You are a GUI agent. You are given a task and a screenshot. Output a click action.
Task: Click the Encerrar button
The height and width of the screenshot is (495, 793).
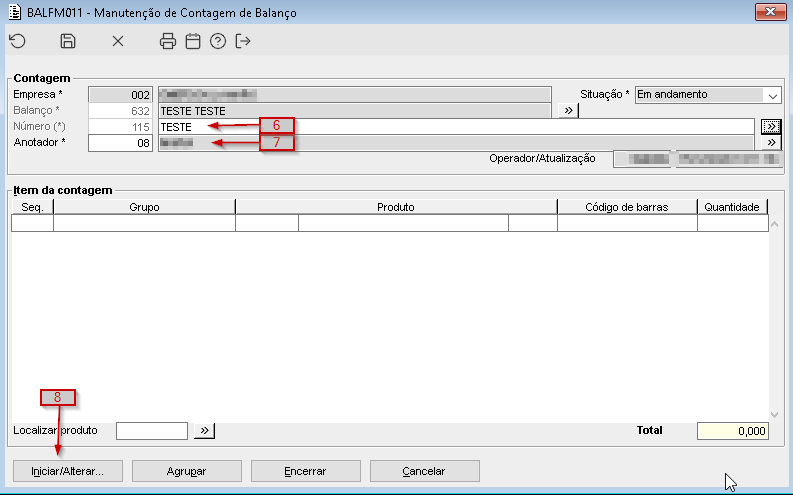(305, 471)
